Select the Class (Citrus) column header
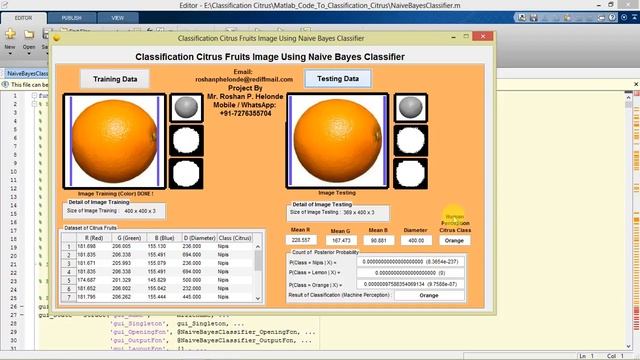Viewport: 640px width, 360px height. click(235, 238)
